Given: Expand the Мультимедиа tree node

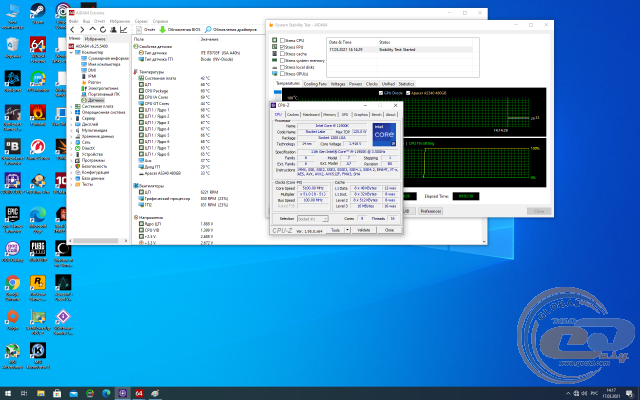Looking at the screenshot, I should 72,130.
